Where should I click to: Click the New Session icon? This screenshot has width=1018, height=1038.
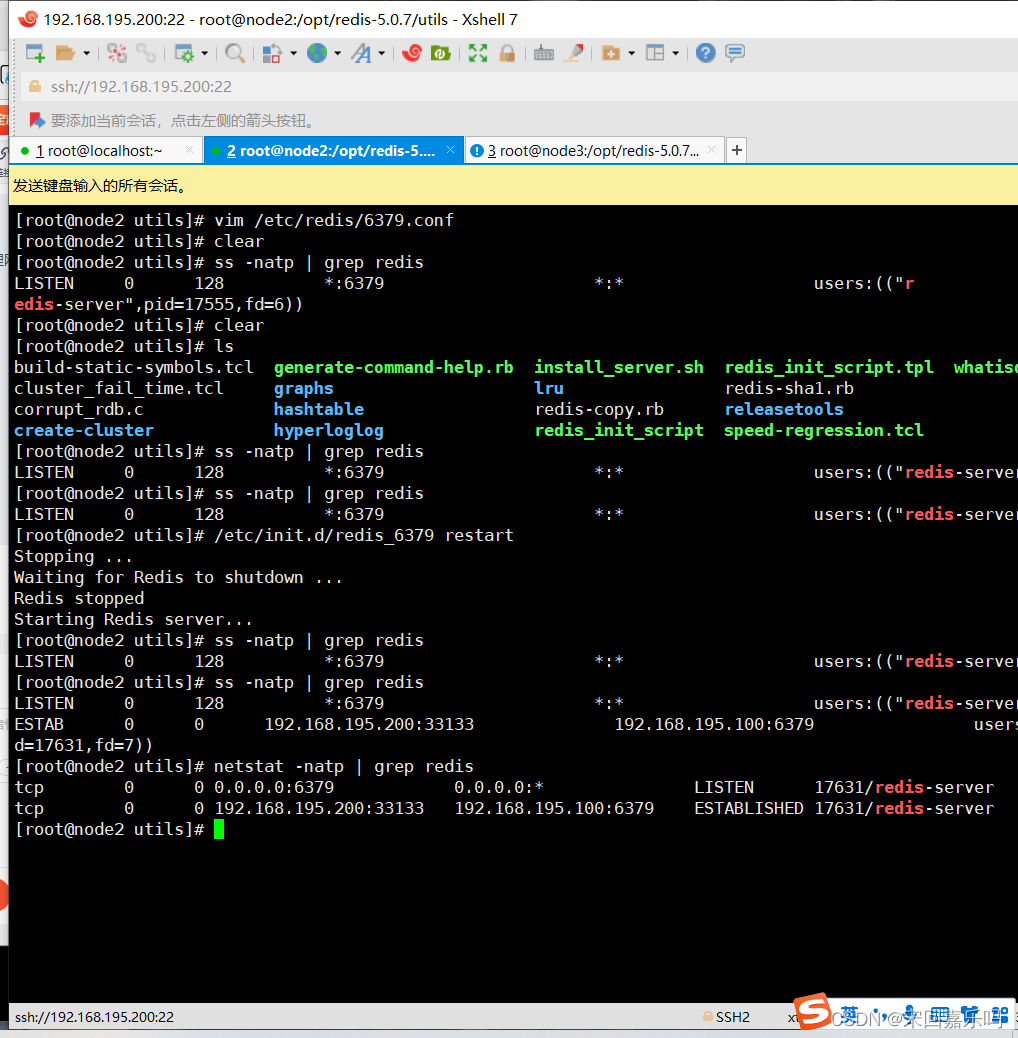(35, 53)
